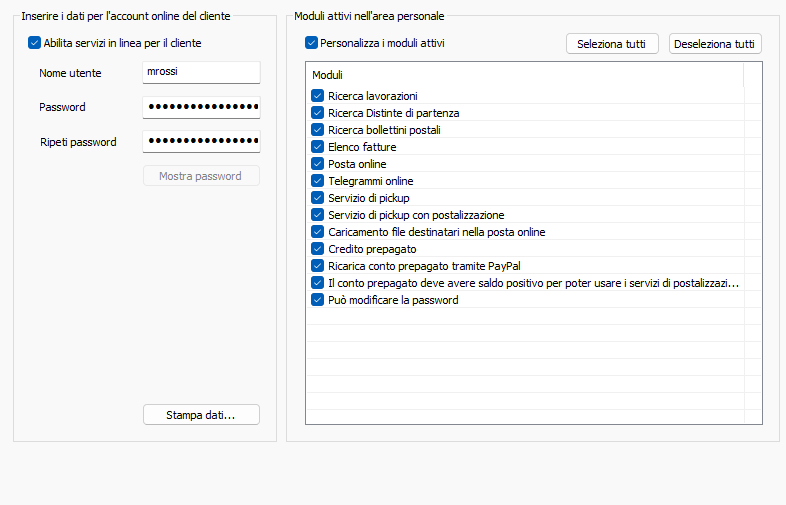Toggle 'Caricamento file destinatari nella posta online'
The image size is (786, 505).
coord(318,232)
